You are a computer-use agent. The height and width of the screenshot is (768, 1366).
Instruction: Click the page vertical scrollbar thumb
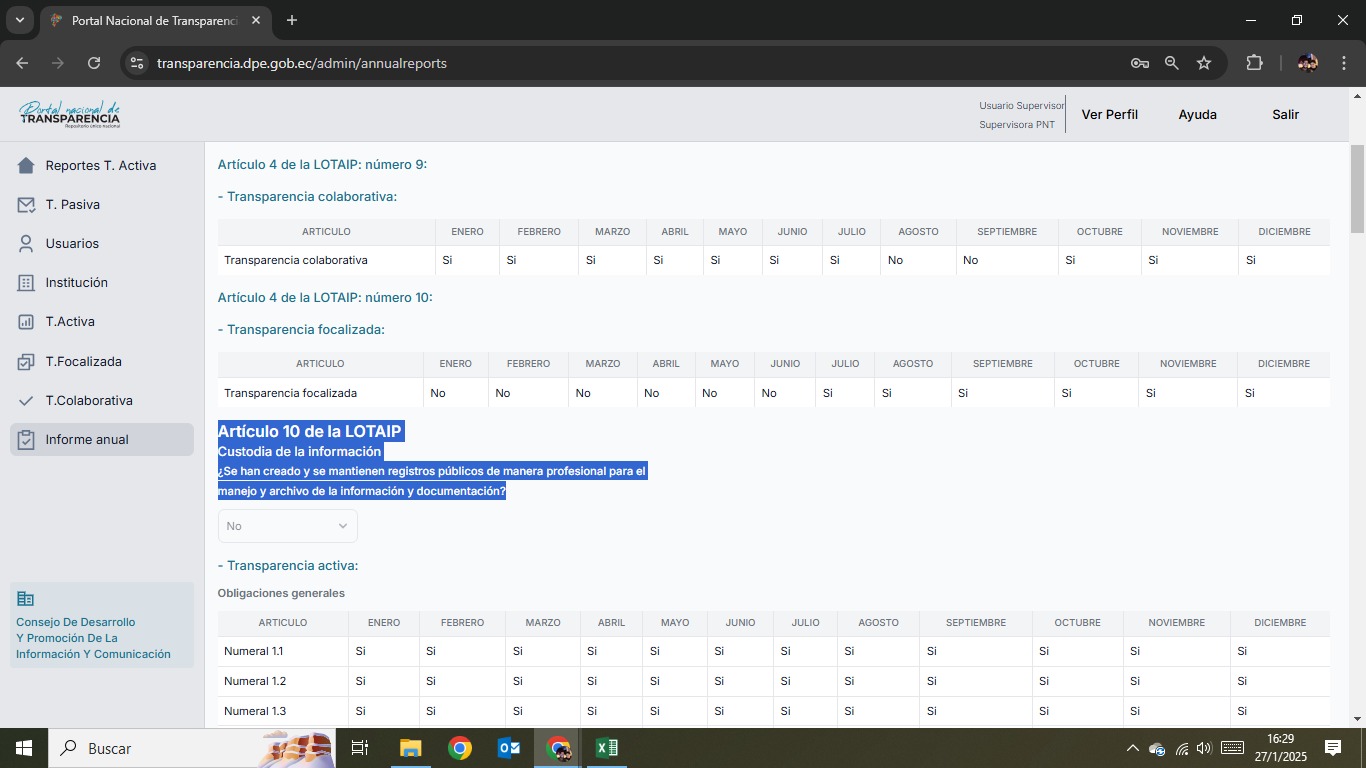1357,188
